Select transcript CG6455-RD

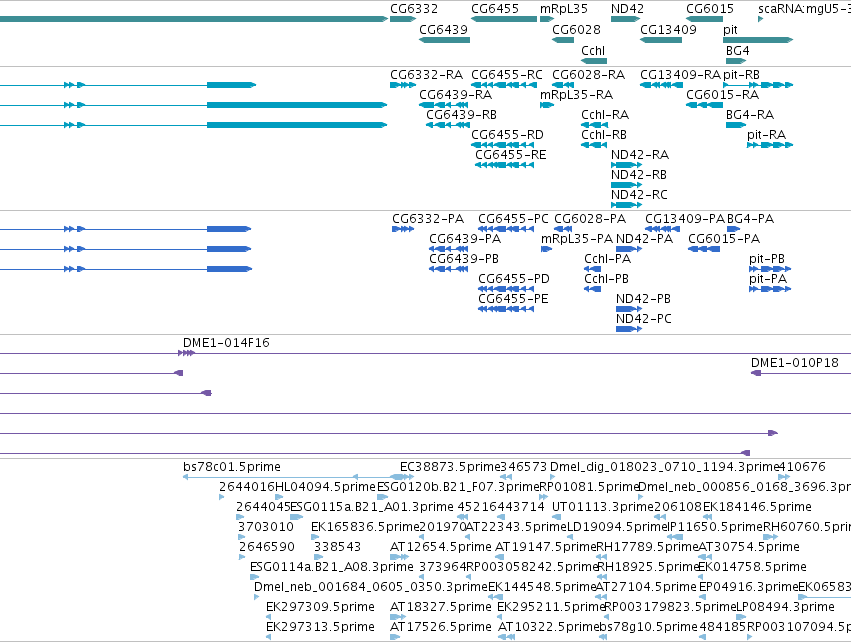507,135
